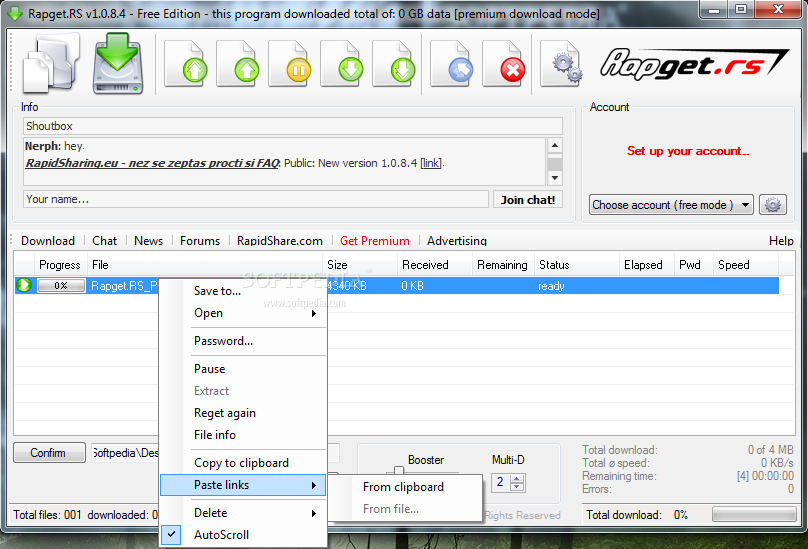Expand the Paste links submenu

[x=243, y=485]
